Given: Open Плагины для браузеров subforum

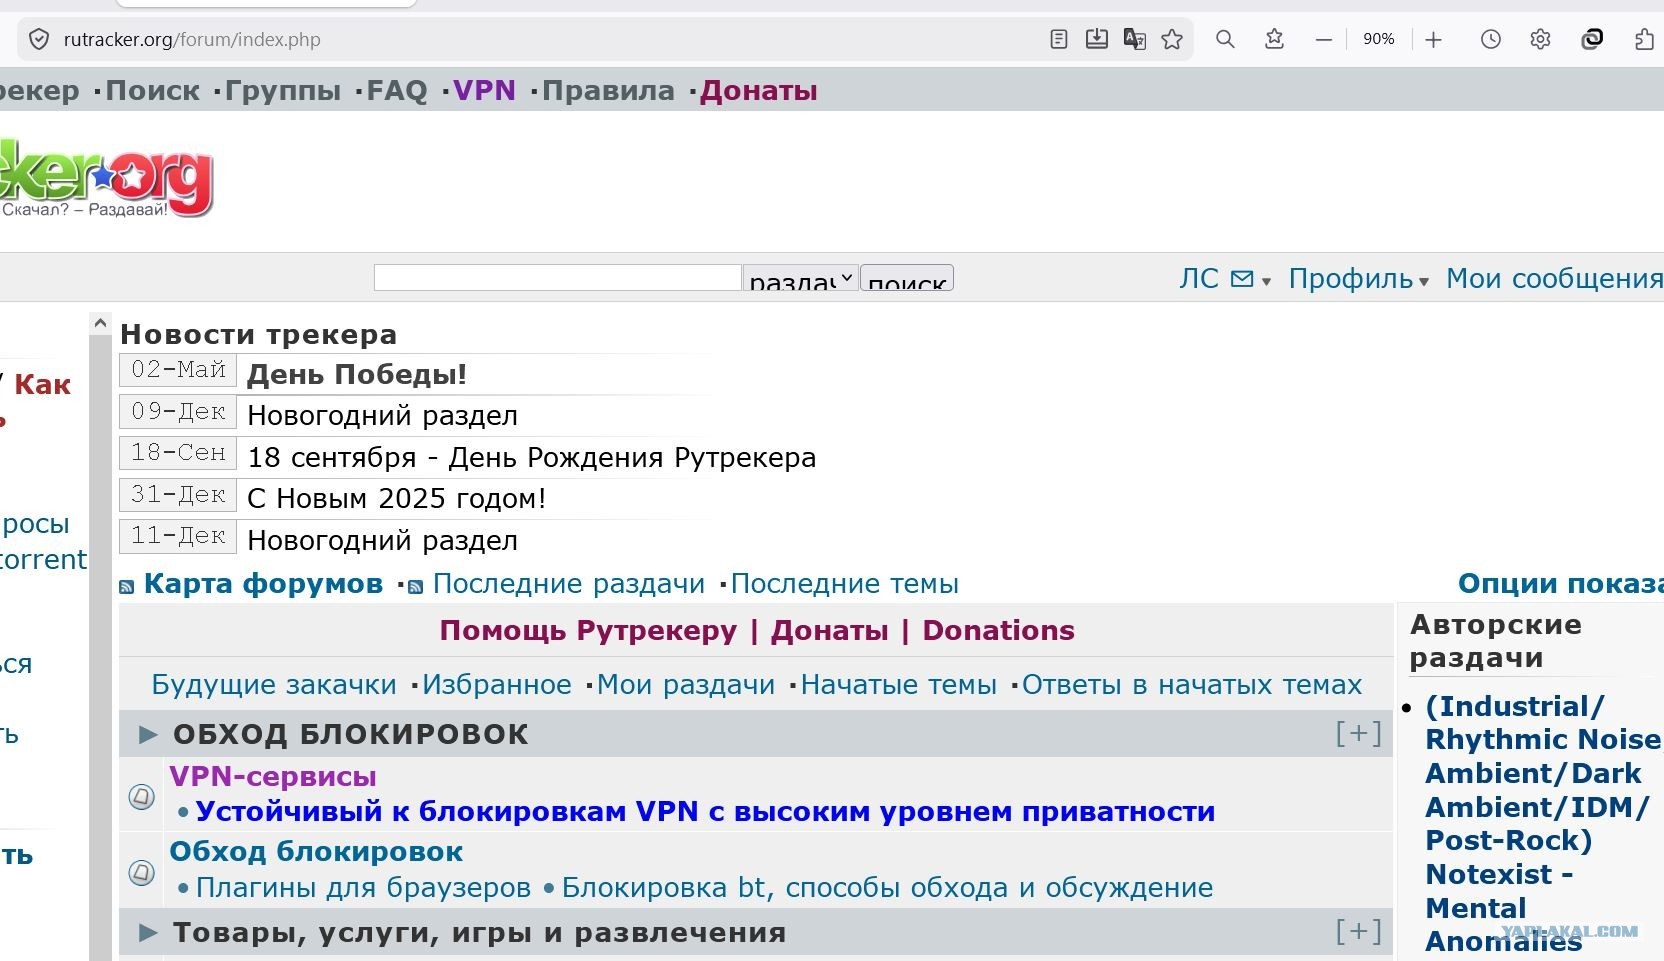Looking at the screenshot, I should 364,888.
